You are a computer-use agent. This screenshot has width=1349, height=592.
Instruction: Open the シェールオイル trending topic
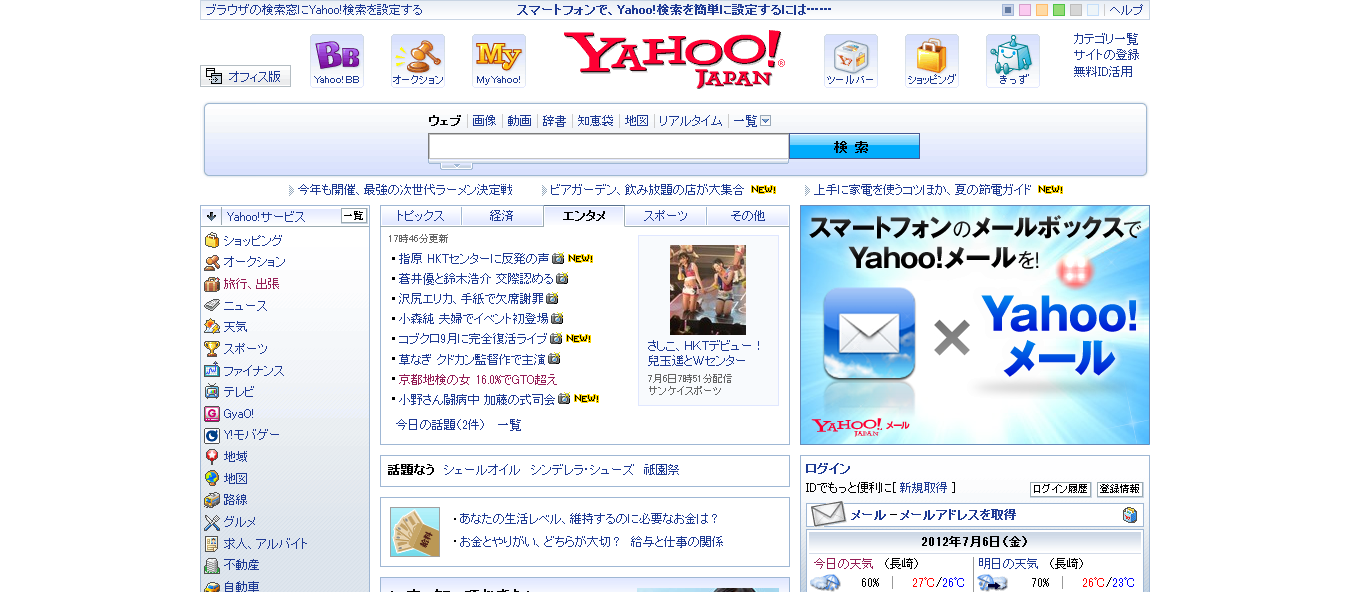pos(481,470)
